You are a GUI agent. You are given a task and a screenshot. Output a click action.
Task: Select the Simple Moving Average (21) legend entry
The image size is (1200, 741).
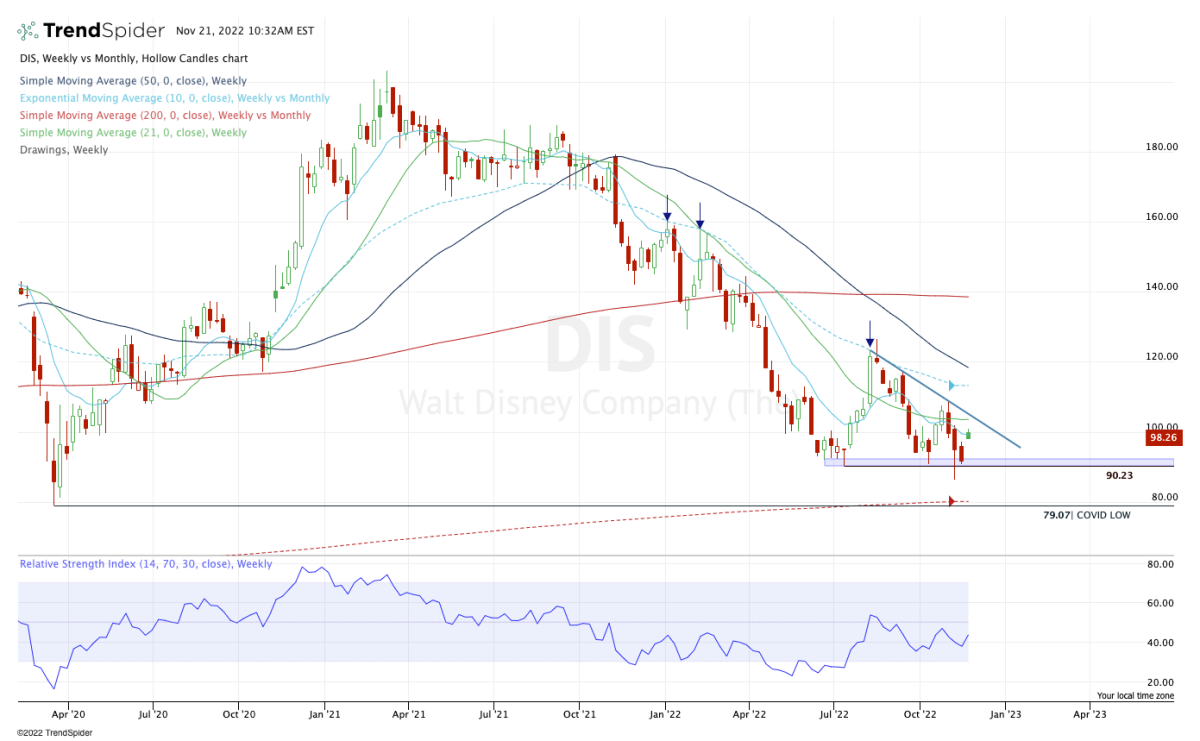point(132,133)
